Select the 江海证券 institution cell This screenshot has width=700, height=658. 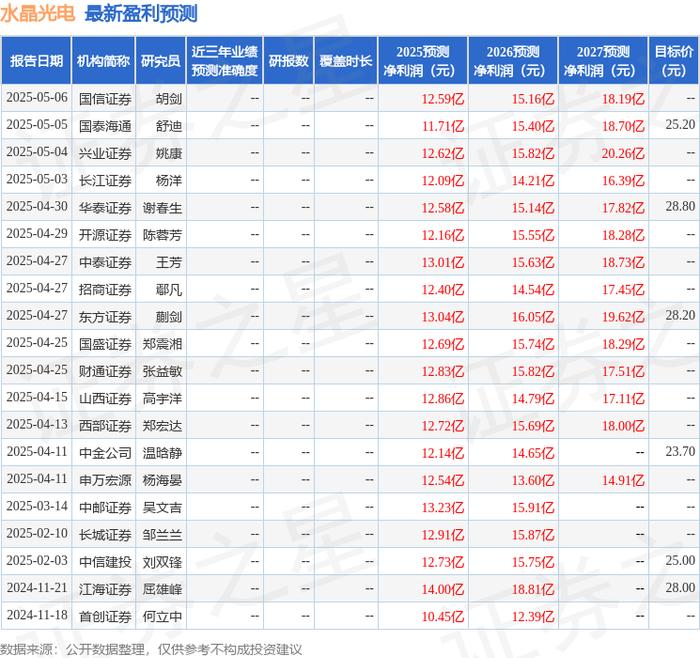[105, 589]
